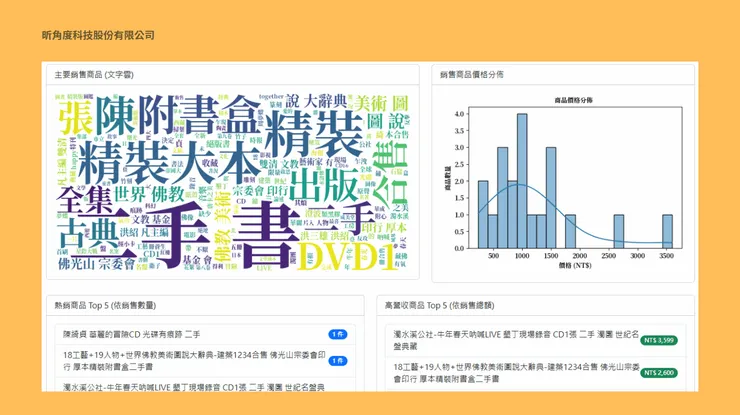Click the isolated histogram bar near 3500

pos(667,231)
